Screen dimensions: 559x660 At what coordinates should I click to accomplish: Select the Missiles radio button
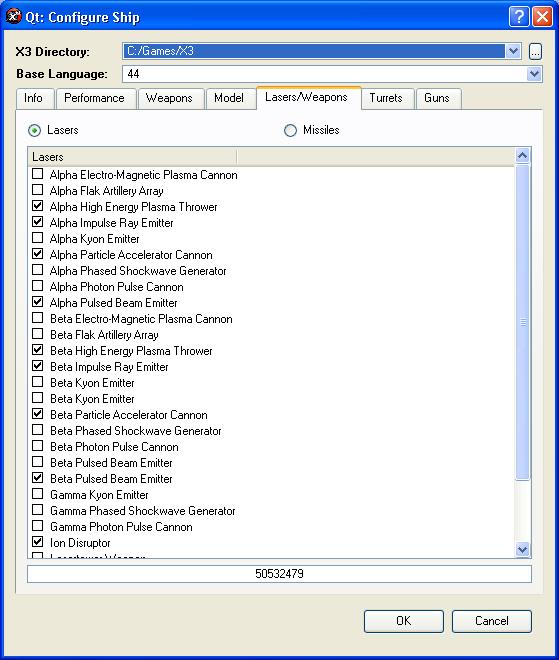click(290, 130)
